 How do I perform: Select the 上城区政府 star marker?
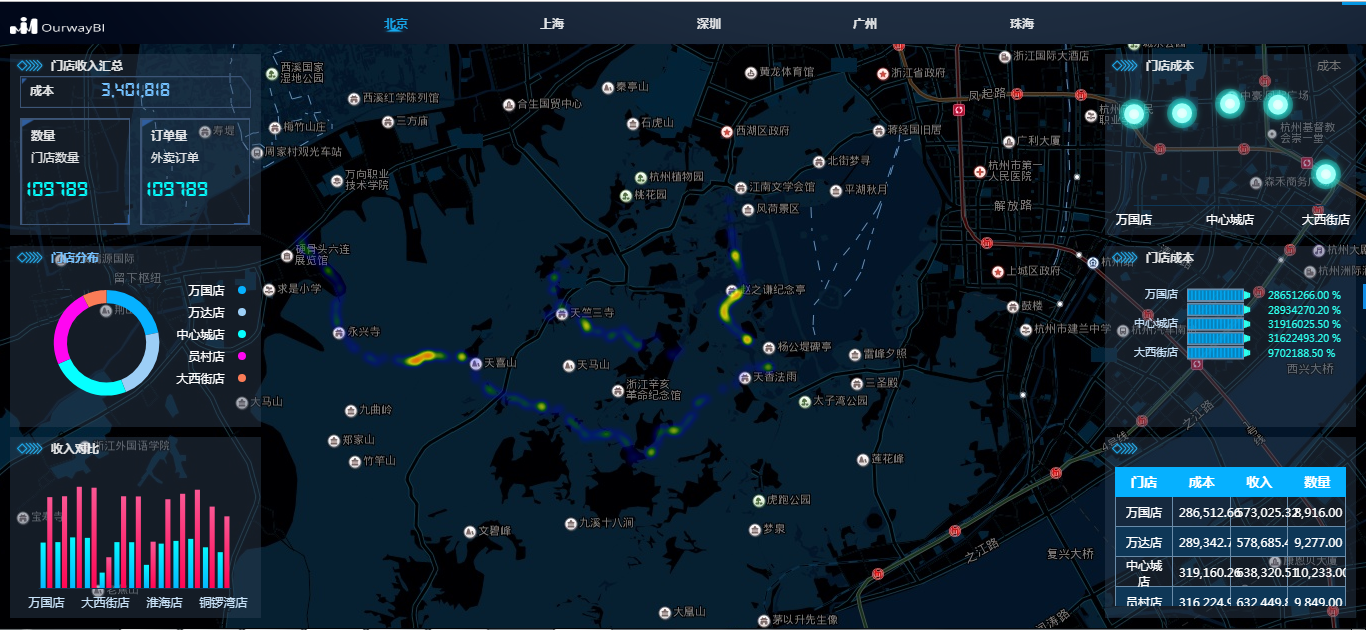998,271
